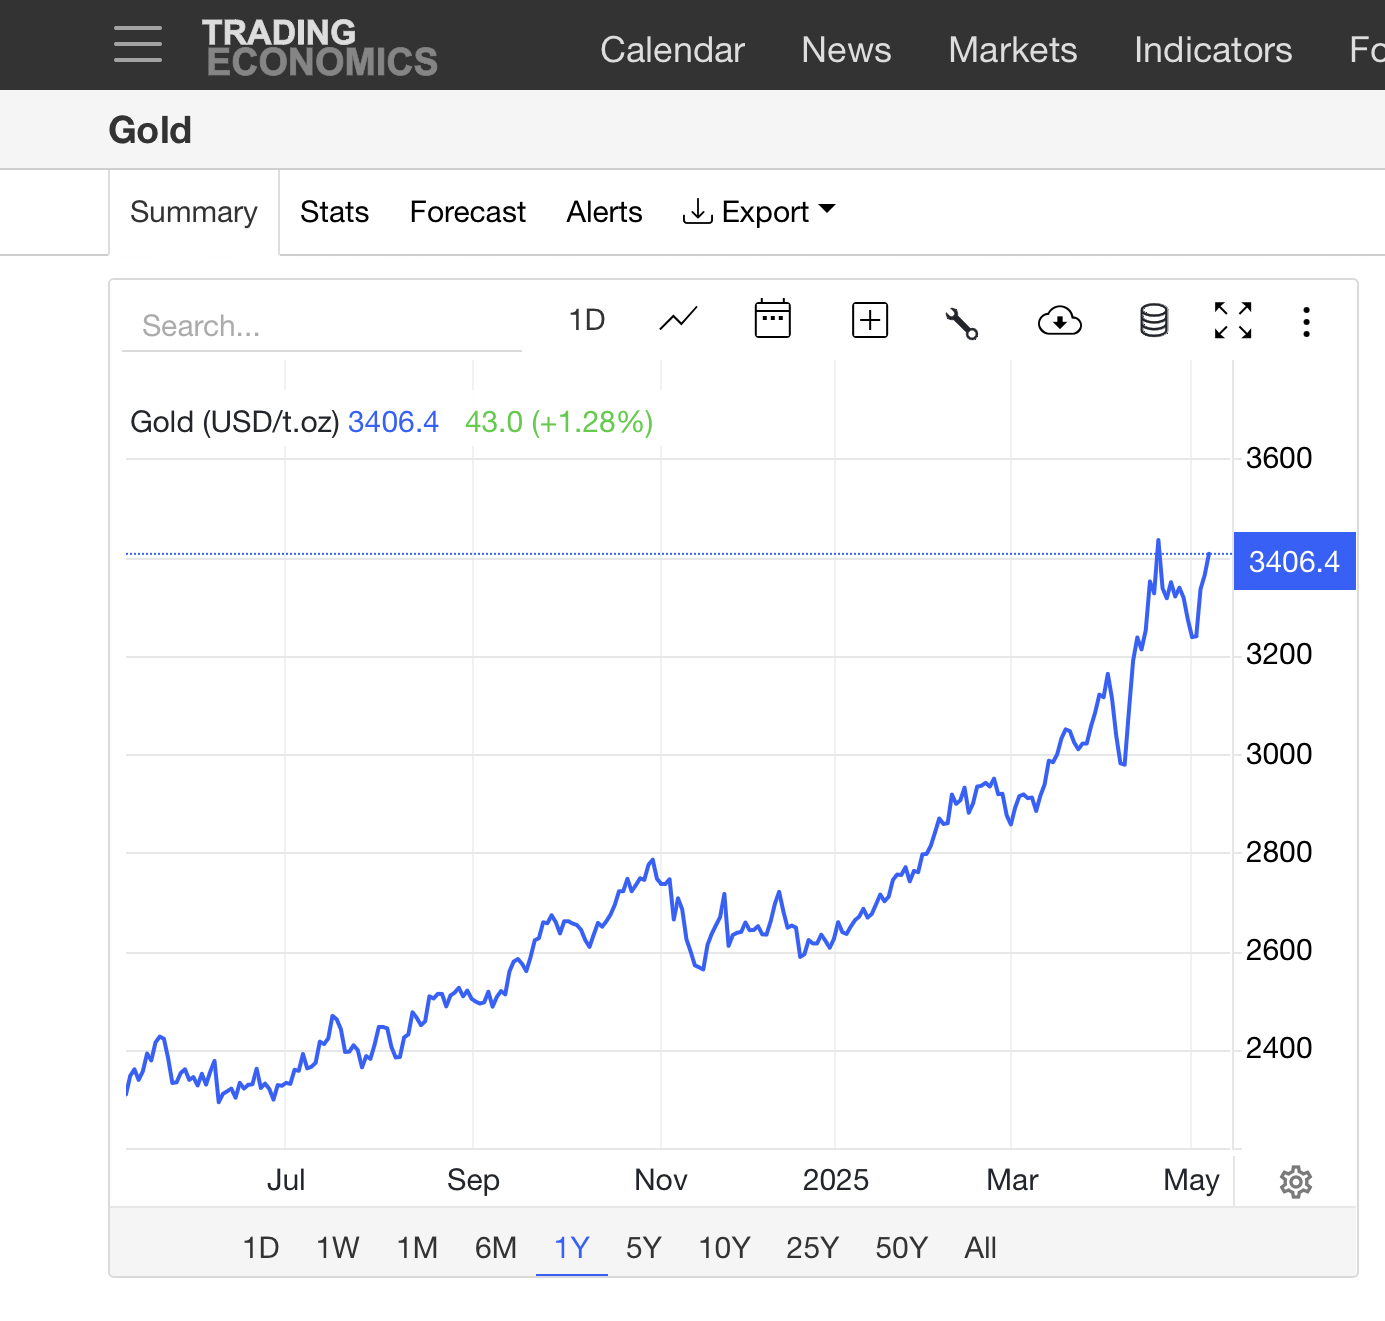The image size is (1385, 1321).
Task: Select the 50Y time range
Action: 901,1248
